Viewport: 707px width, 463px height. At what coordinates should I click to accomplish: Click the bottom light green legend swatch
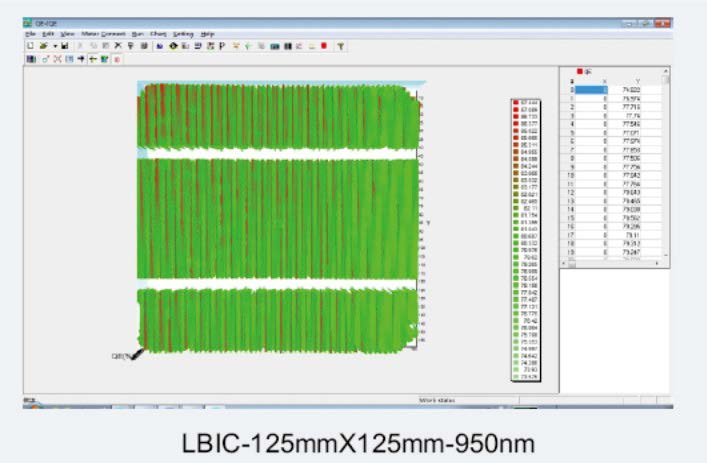click(514, 376)
